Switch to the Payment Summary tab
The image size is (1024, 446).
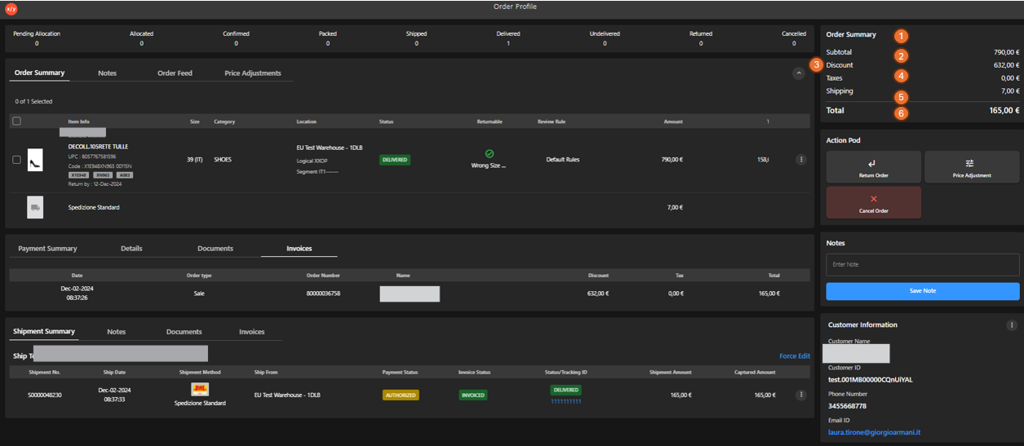pyautogui.click(x=48, y=249)
